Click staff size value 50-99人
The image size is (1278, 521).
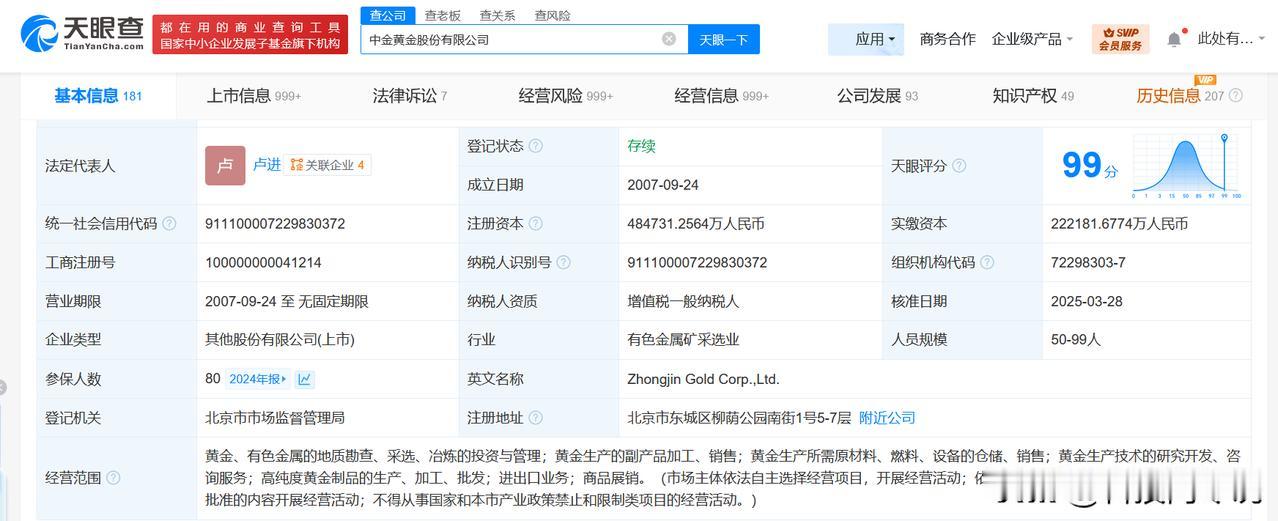coord(1076,340)
